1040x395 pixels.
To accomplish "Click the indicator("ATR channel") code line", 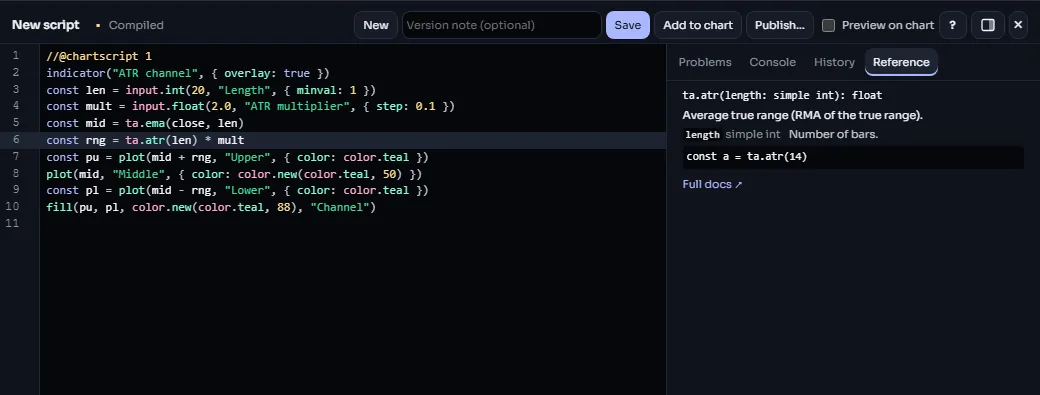I will click(188, 73).
